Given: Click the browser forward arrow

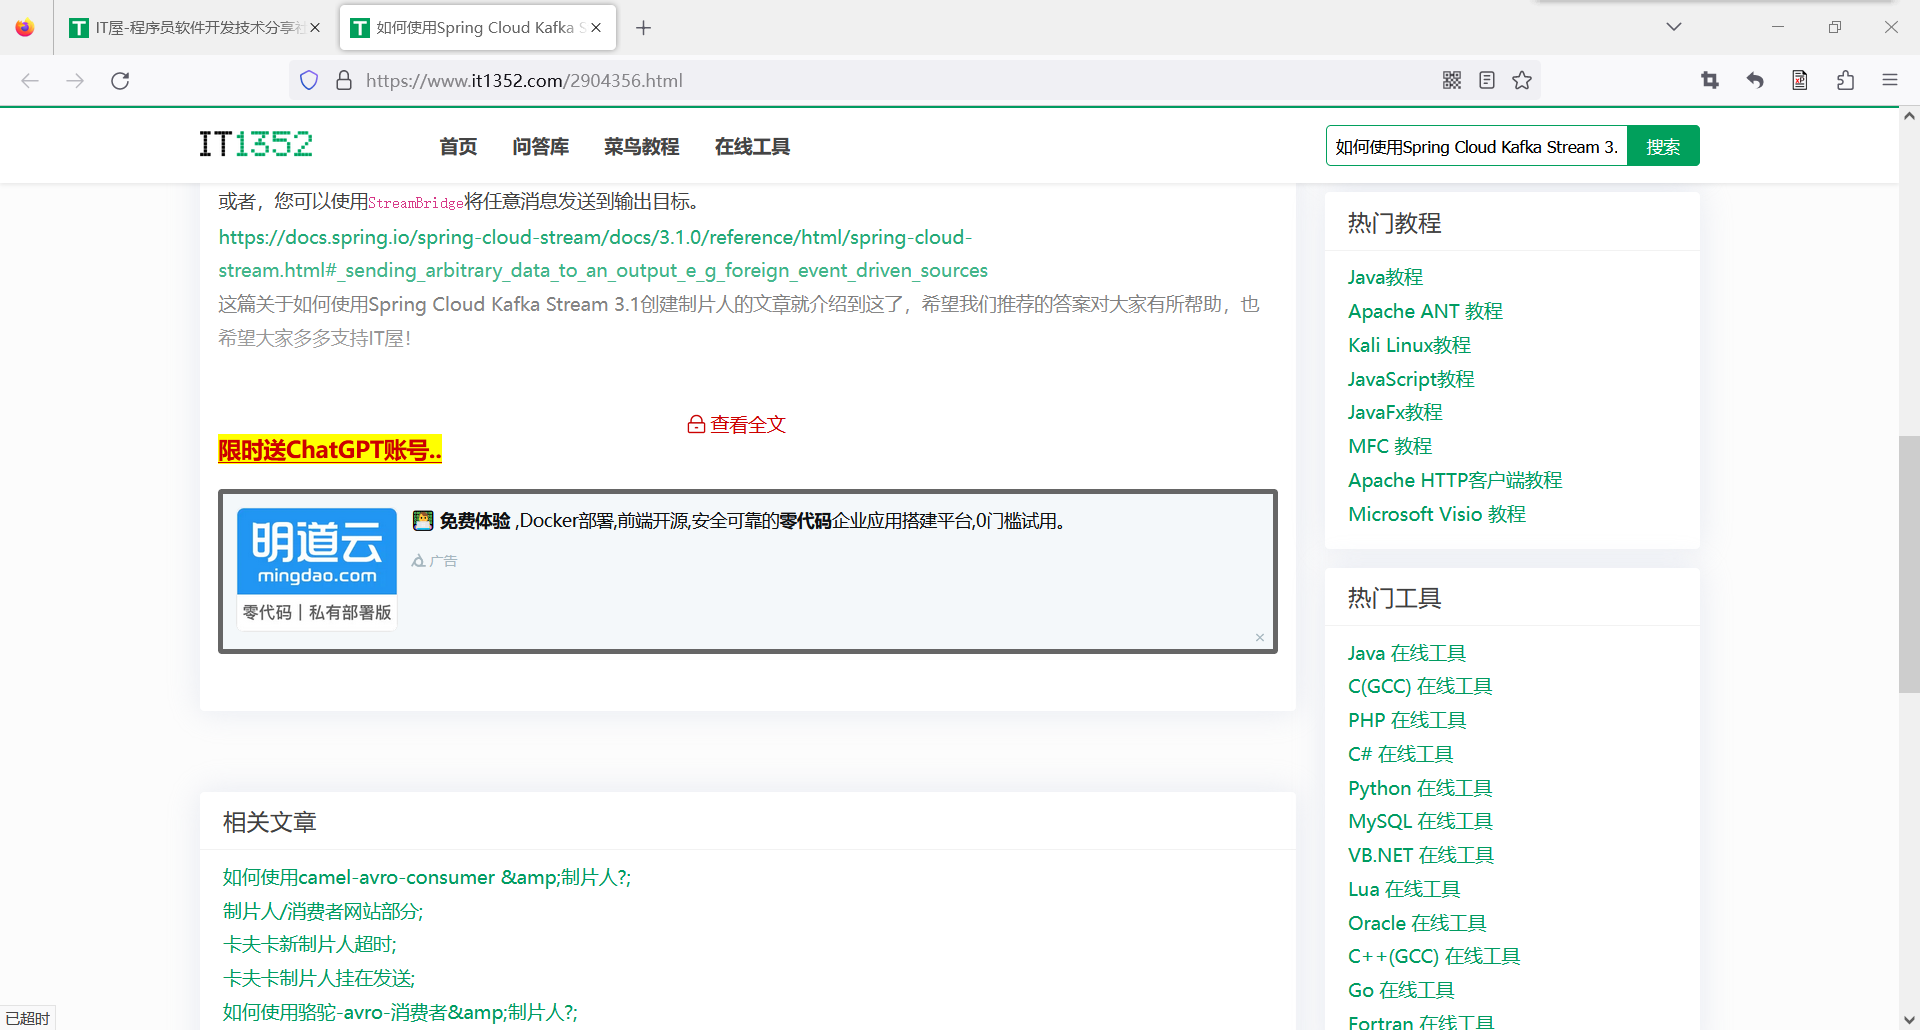Looking at the screenshot, I should (75, 80).
